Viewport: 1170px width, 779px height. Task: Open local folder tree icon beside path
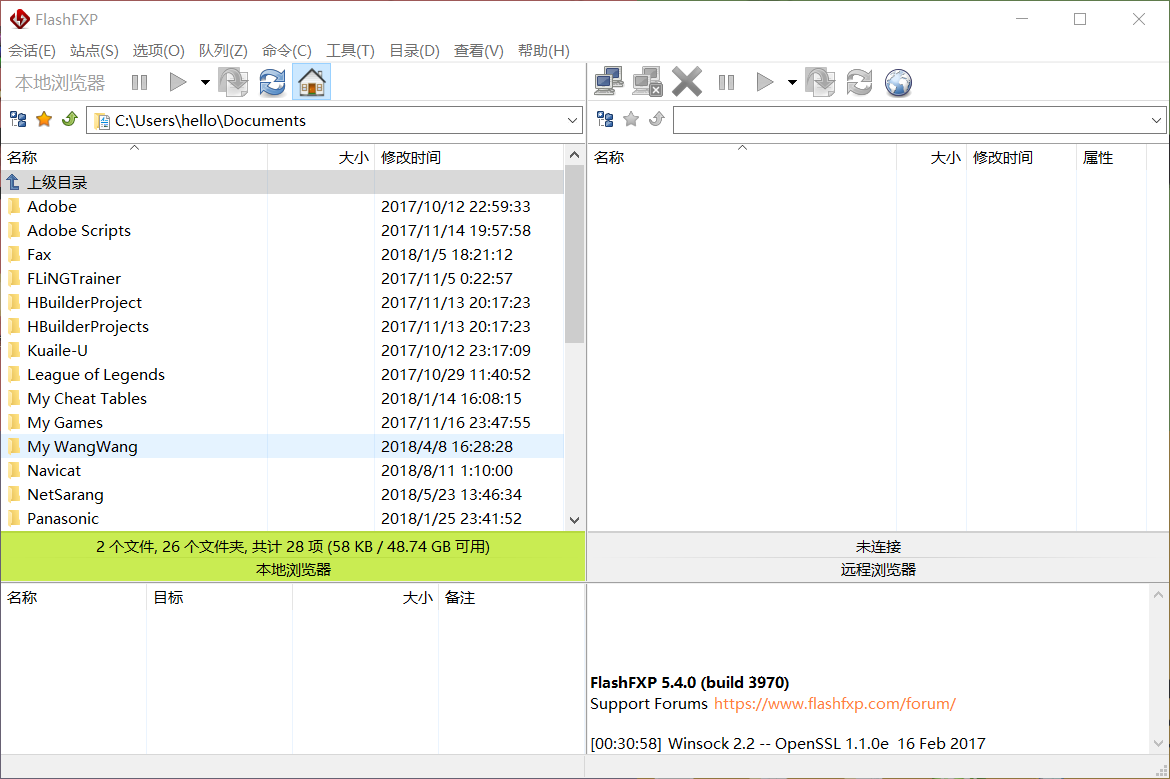(x=18, y=119)
